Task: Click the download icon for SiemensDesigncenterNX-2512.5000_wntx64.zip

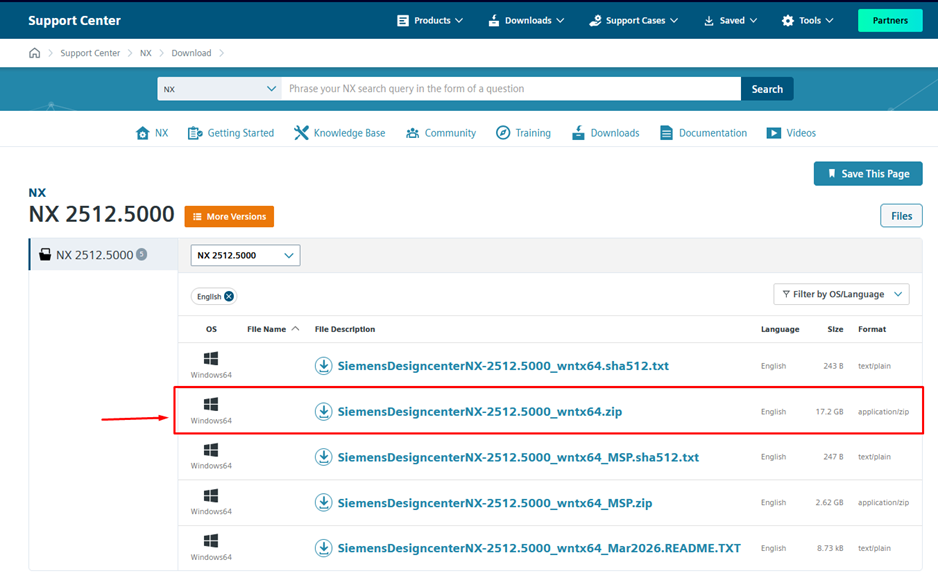Action: pos(323,411)
